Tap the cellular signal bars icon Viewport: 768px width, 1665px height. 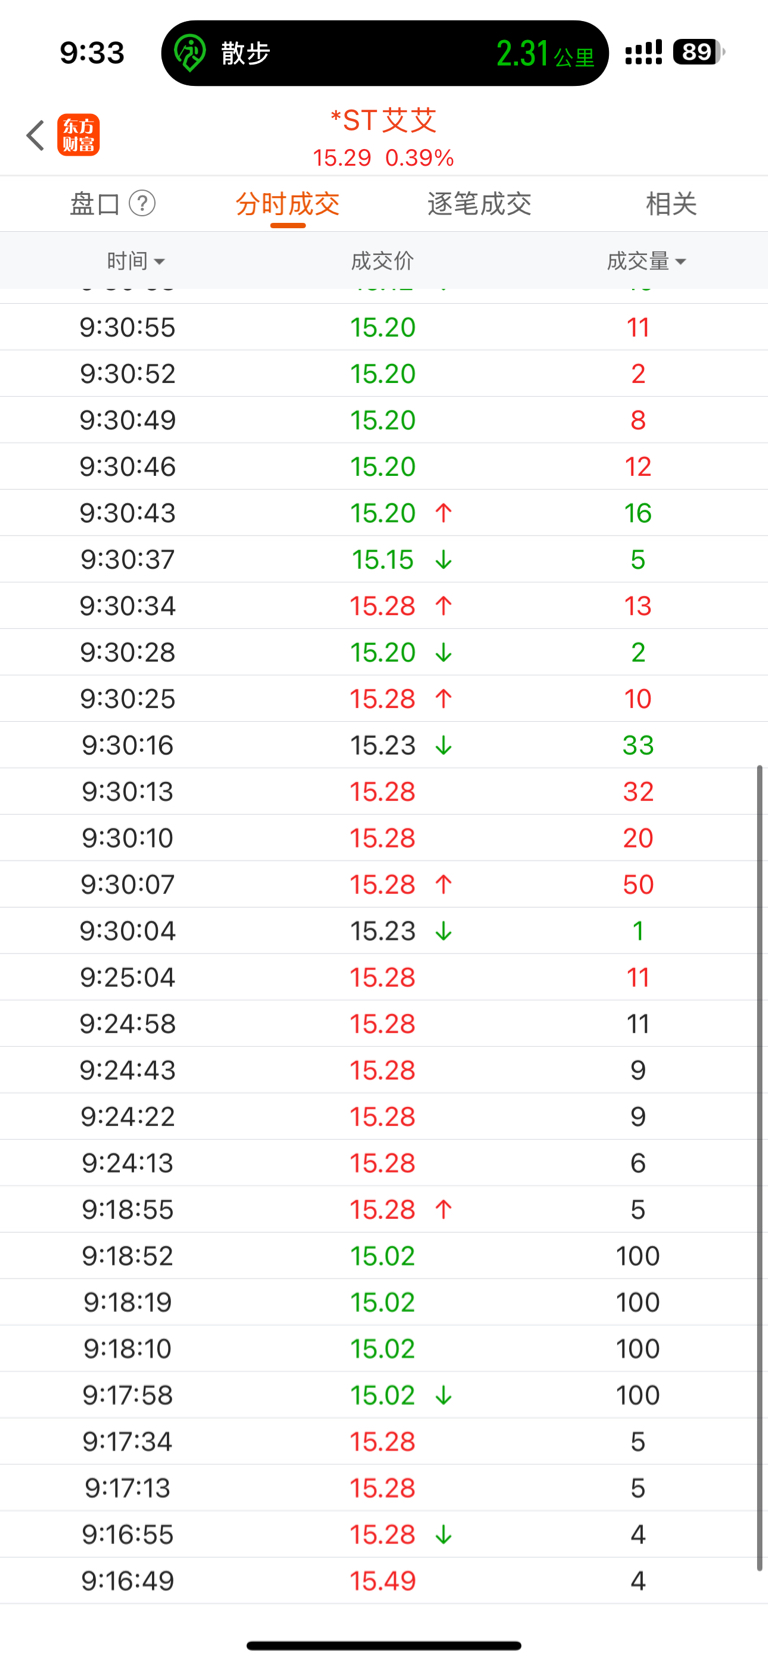pos(643,53)
